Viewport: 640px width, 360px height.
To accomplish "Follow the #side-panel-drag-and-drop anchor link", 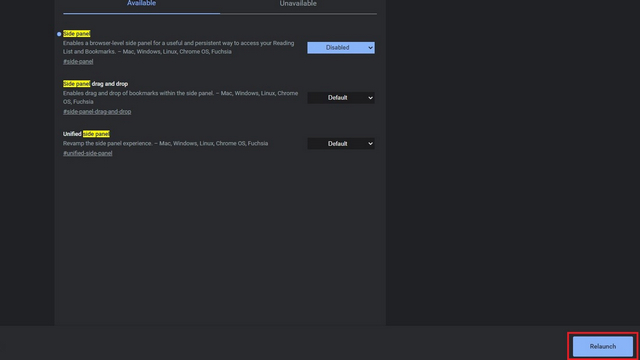I will point(97,112).
